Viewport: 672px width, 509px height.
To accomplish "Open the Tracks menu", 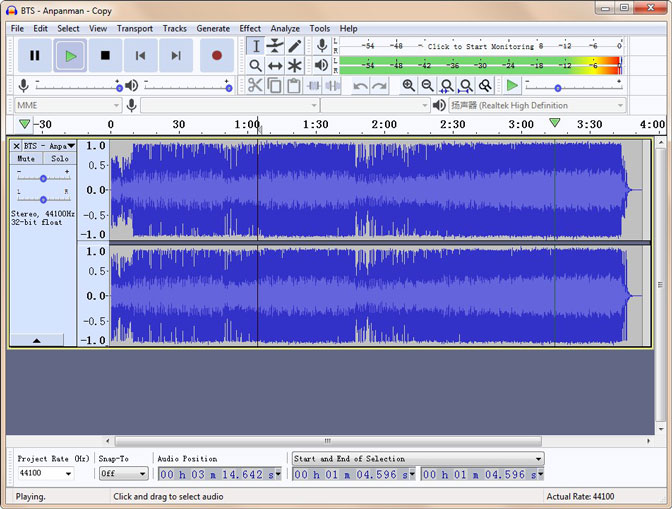I will (x=174, y=29).
